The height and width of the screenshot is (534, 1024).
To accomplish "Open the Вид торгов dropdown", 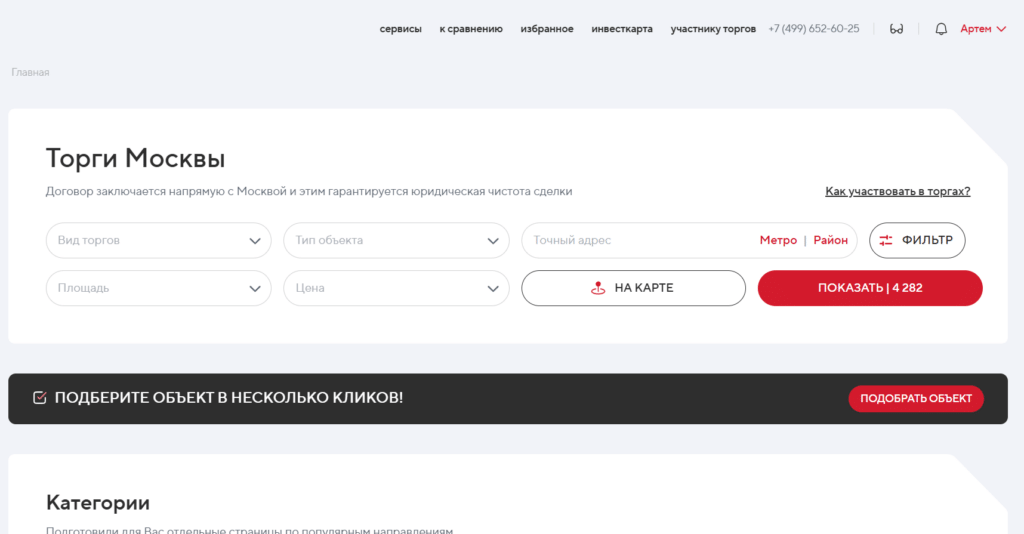I will [x=159, y=240].
